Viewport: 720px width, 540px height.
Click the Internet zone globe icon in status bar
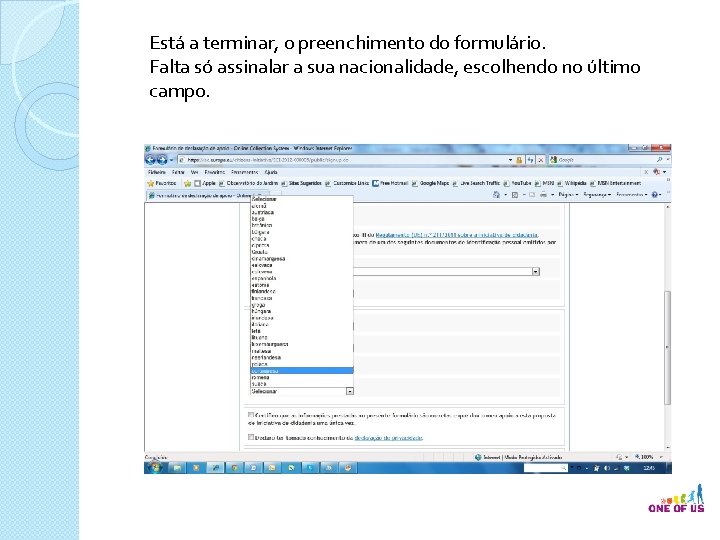pyautogui.click(x=478, y=457)
